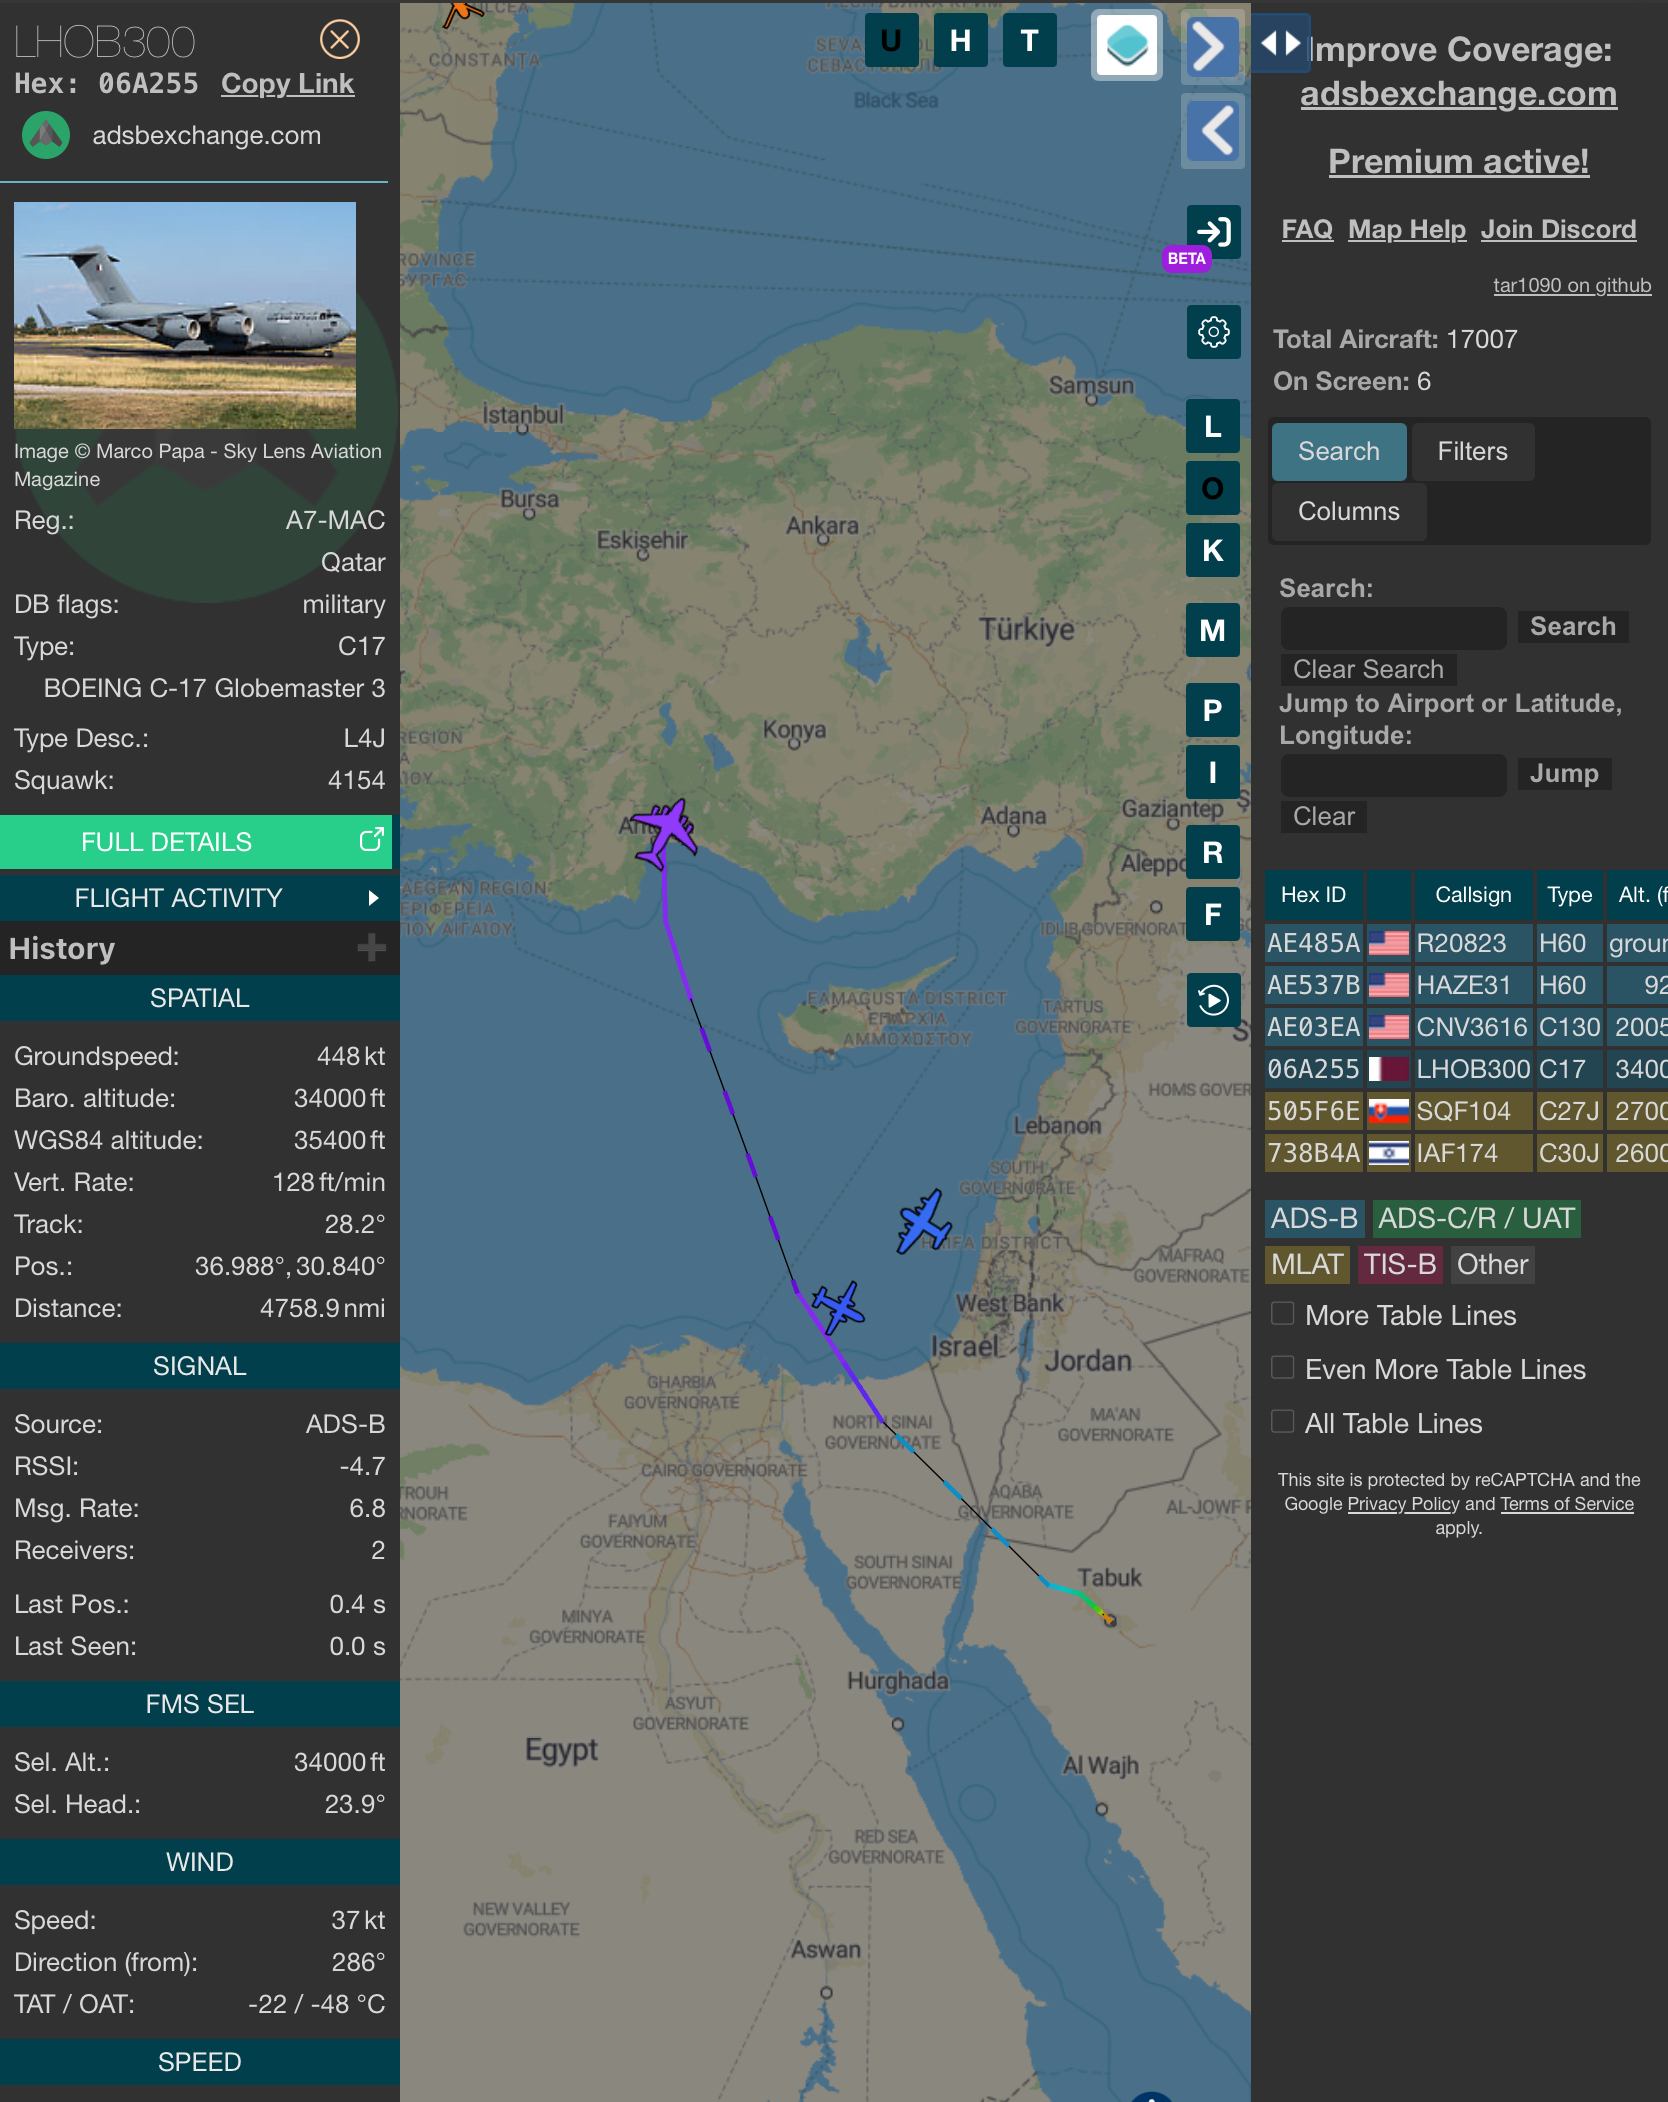The image size is (1668, 2102).
Task: Click the R map button
Action: (x=1213, y=852)
